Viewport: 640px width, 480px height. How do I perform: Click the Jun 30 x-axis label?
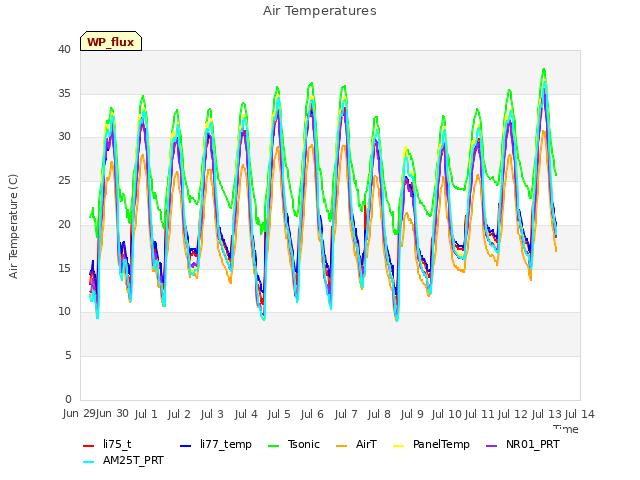(112, 413)
